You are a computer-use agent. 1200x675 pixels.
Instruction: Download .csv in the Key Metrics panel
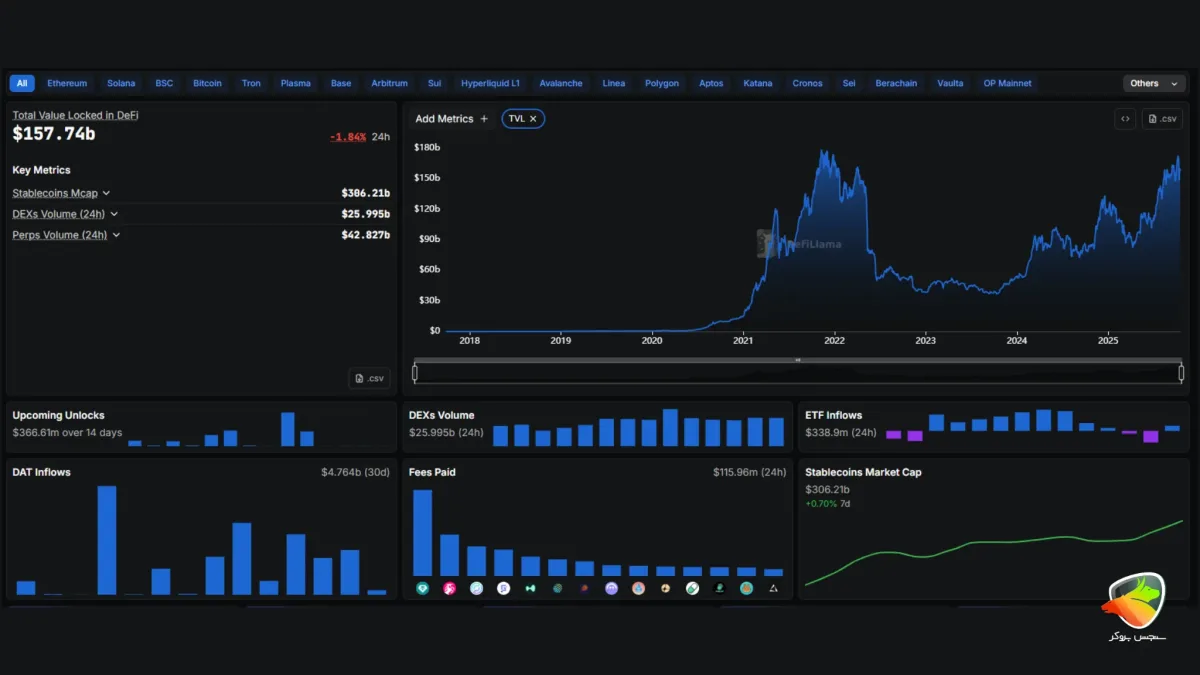coord(369,378)
